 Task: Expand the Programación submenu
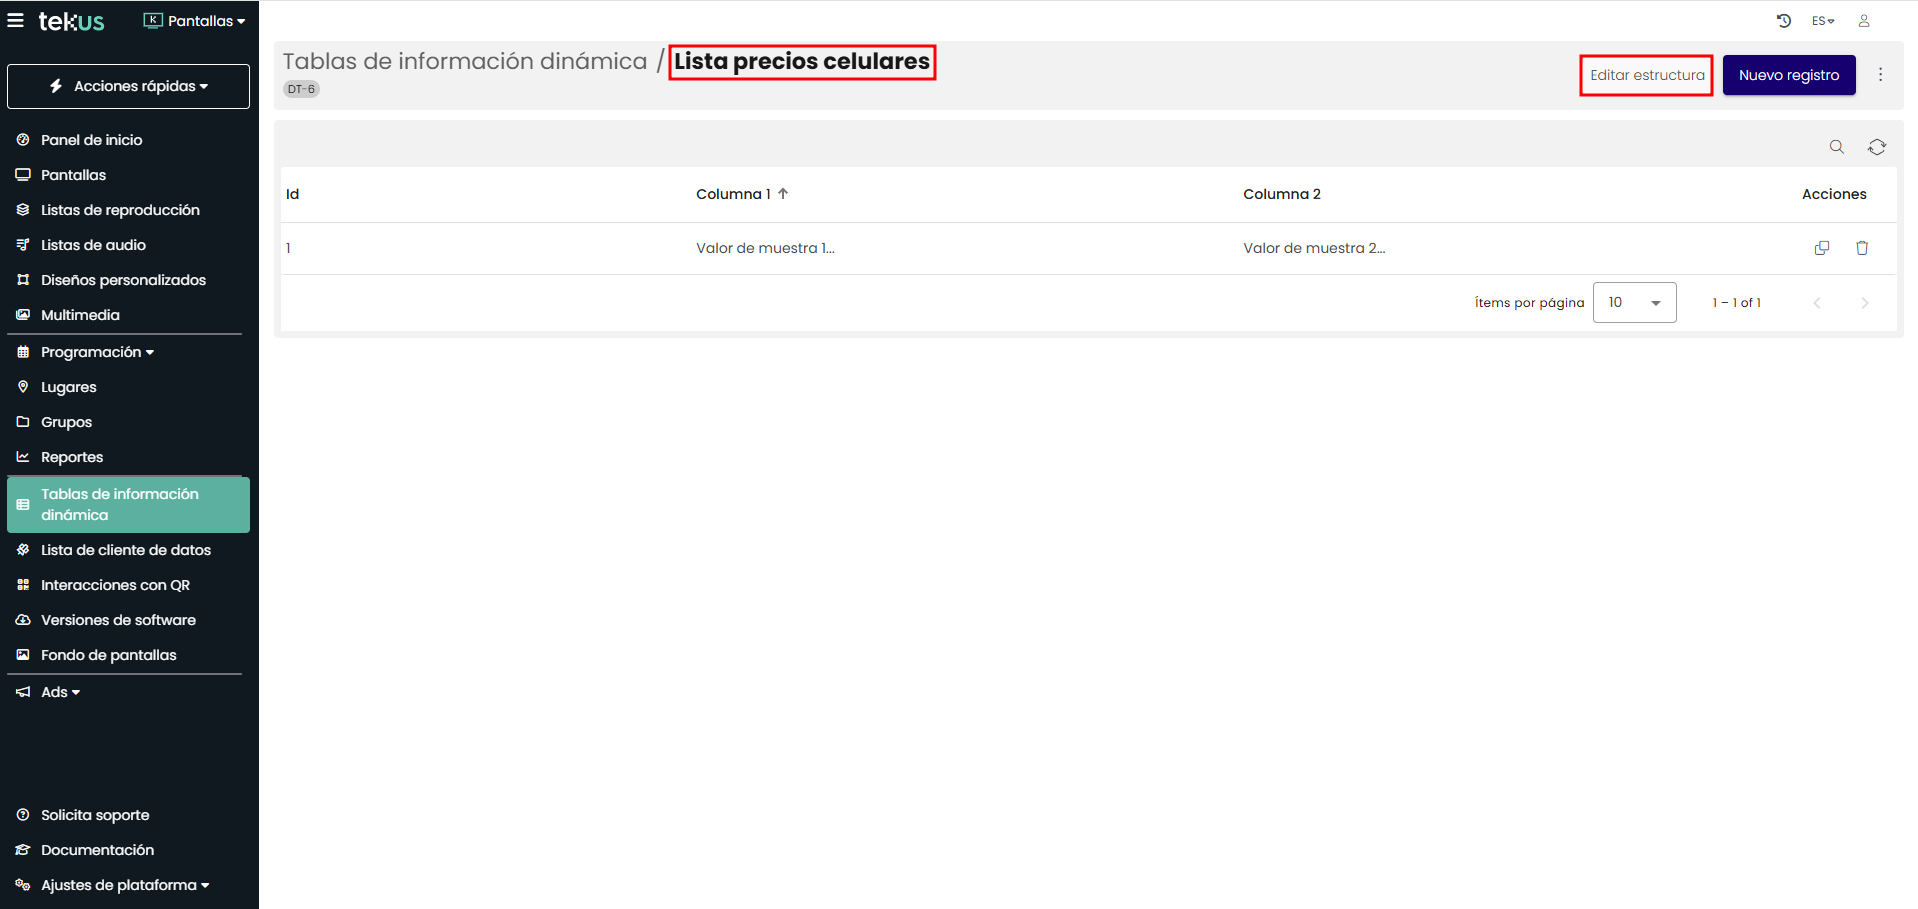pyautogui.click(x=97, y=352)
